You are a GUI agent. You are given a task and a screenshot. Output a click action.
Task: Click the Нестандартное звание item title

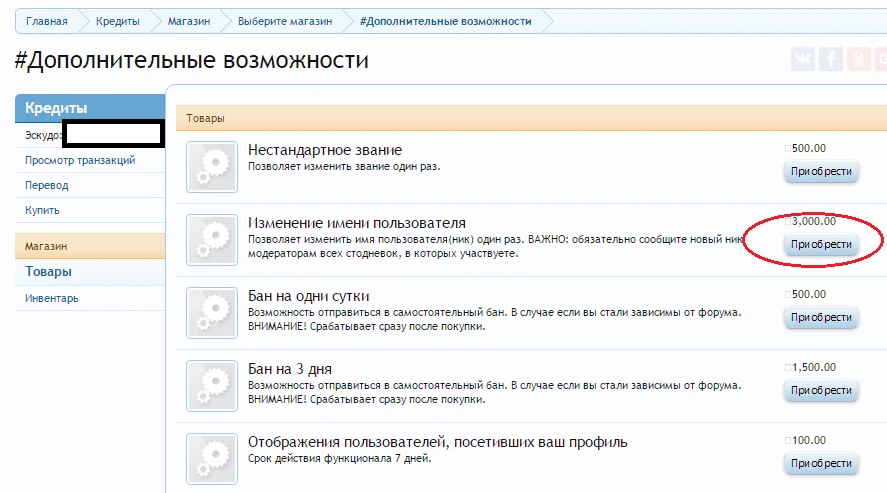325,150
